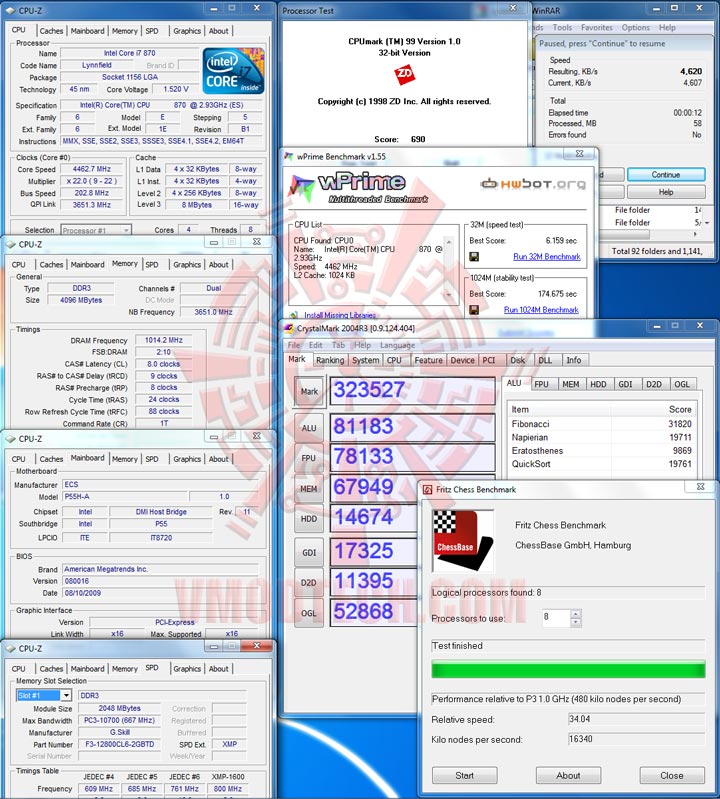Click the Intel Core i7 logo in CPU-Z
720x799 pixels.
pyautogui.click(x=233, y=71)
